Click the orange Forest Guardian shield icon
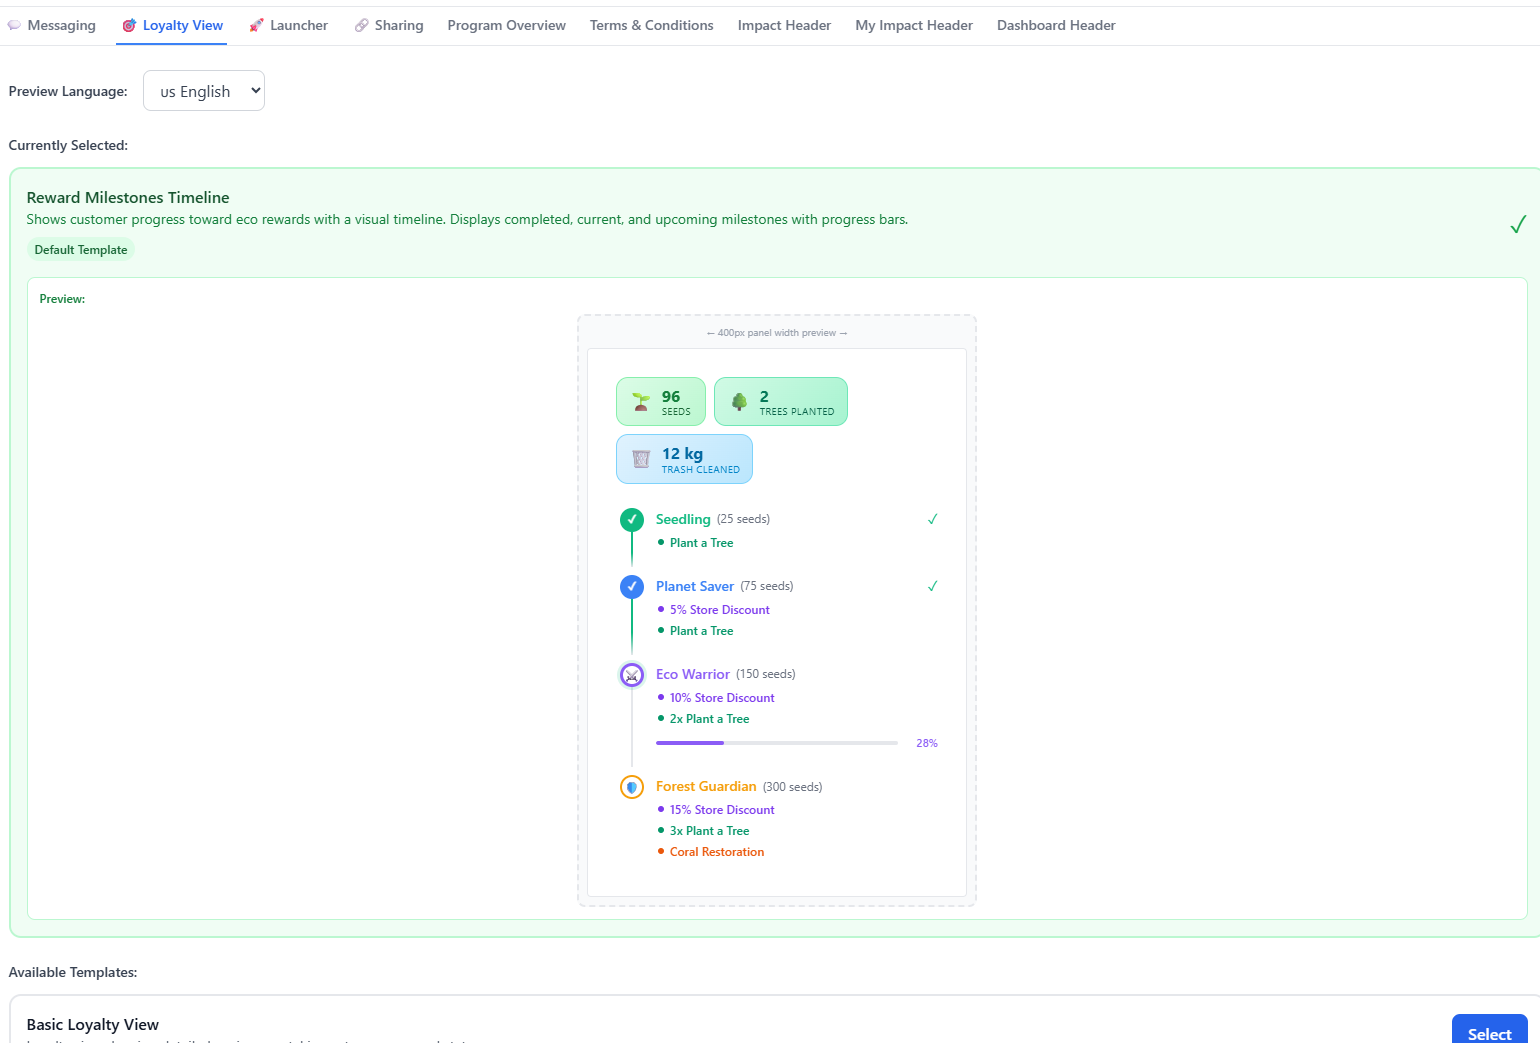Image resolution: width=1540 pixels, height=1043 pixels. pyautogui.click(x=632, y=787)
